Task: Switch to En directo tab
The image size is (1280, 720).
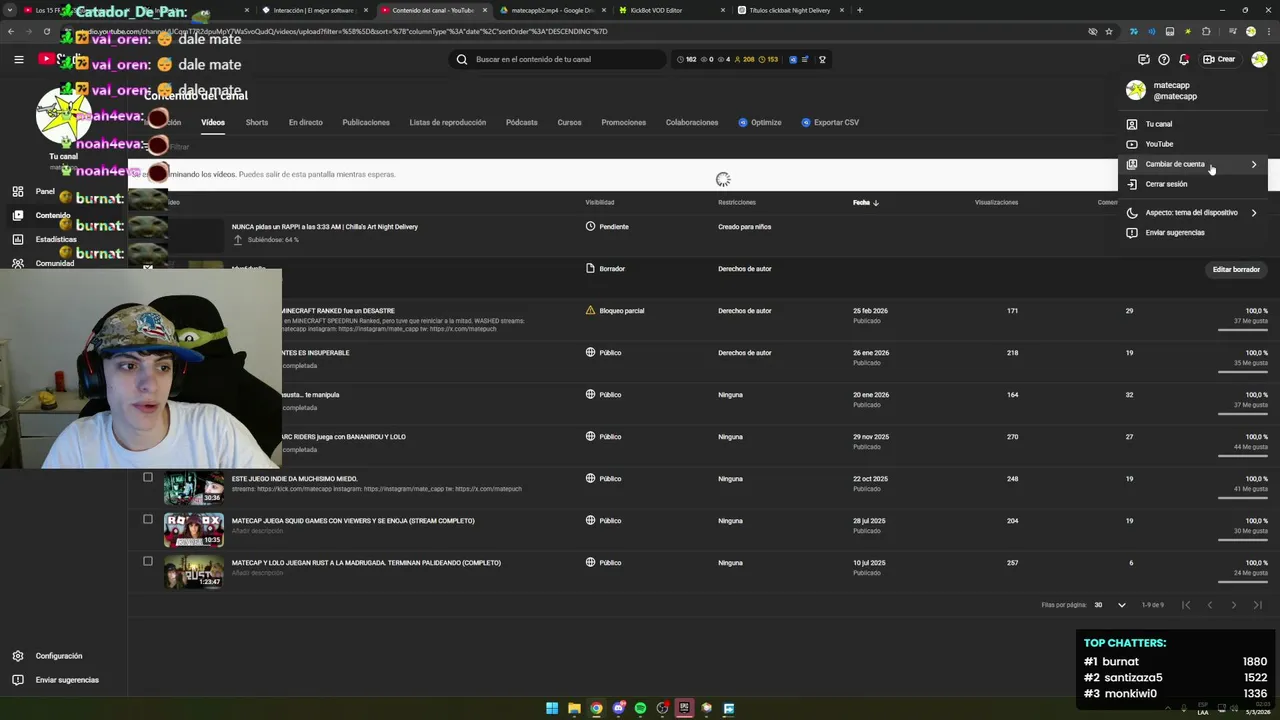Action: click(x=305, y=122)
